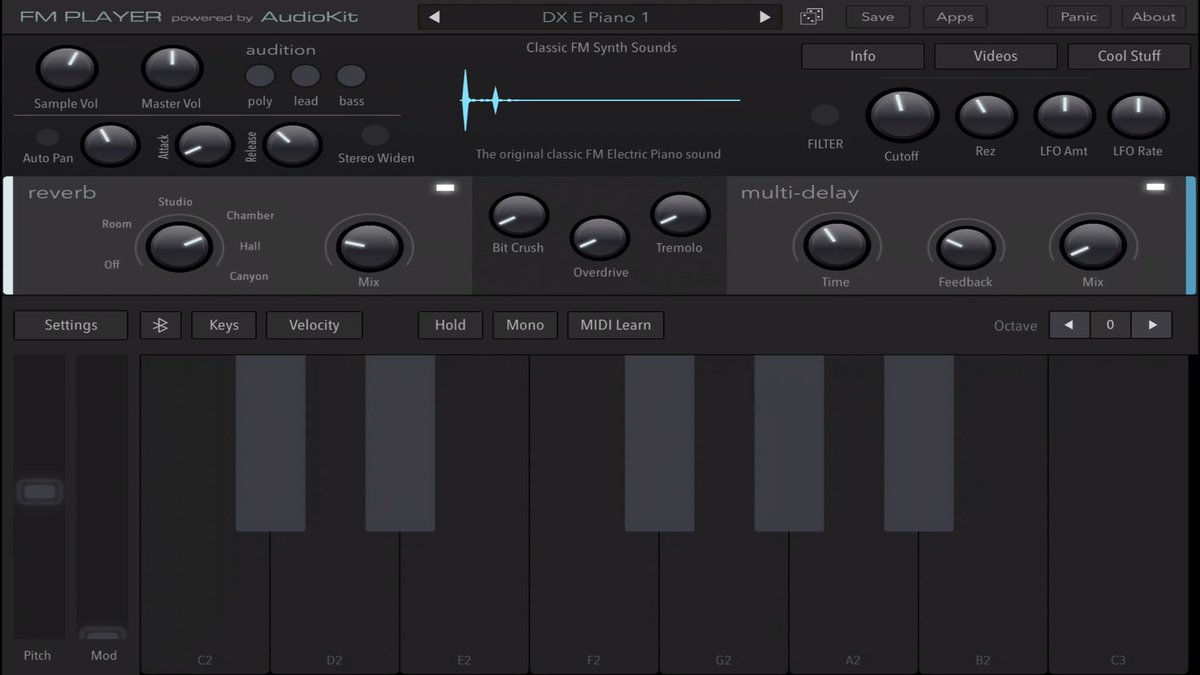Click the Bluetooth MIDI icon
This screenshot has height=675, width=1200.
[160, 325]
